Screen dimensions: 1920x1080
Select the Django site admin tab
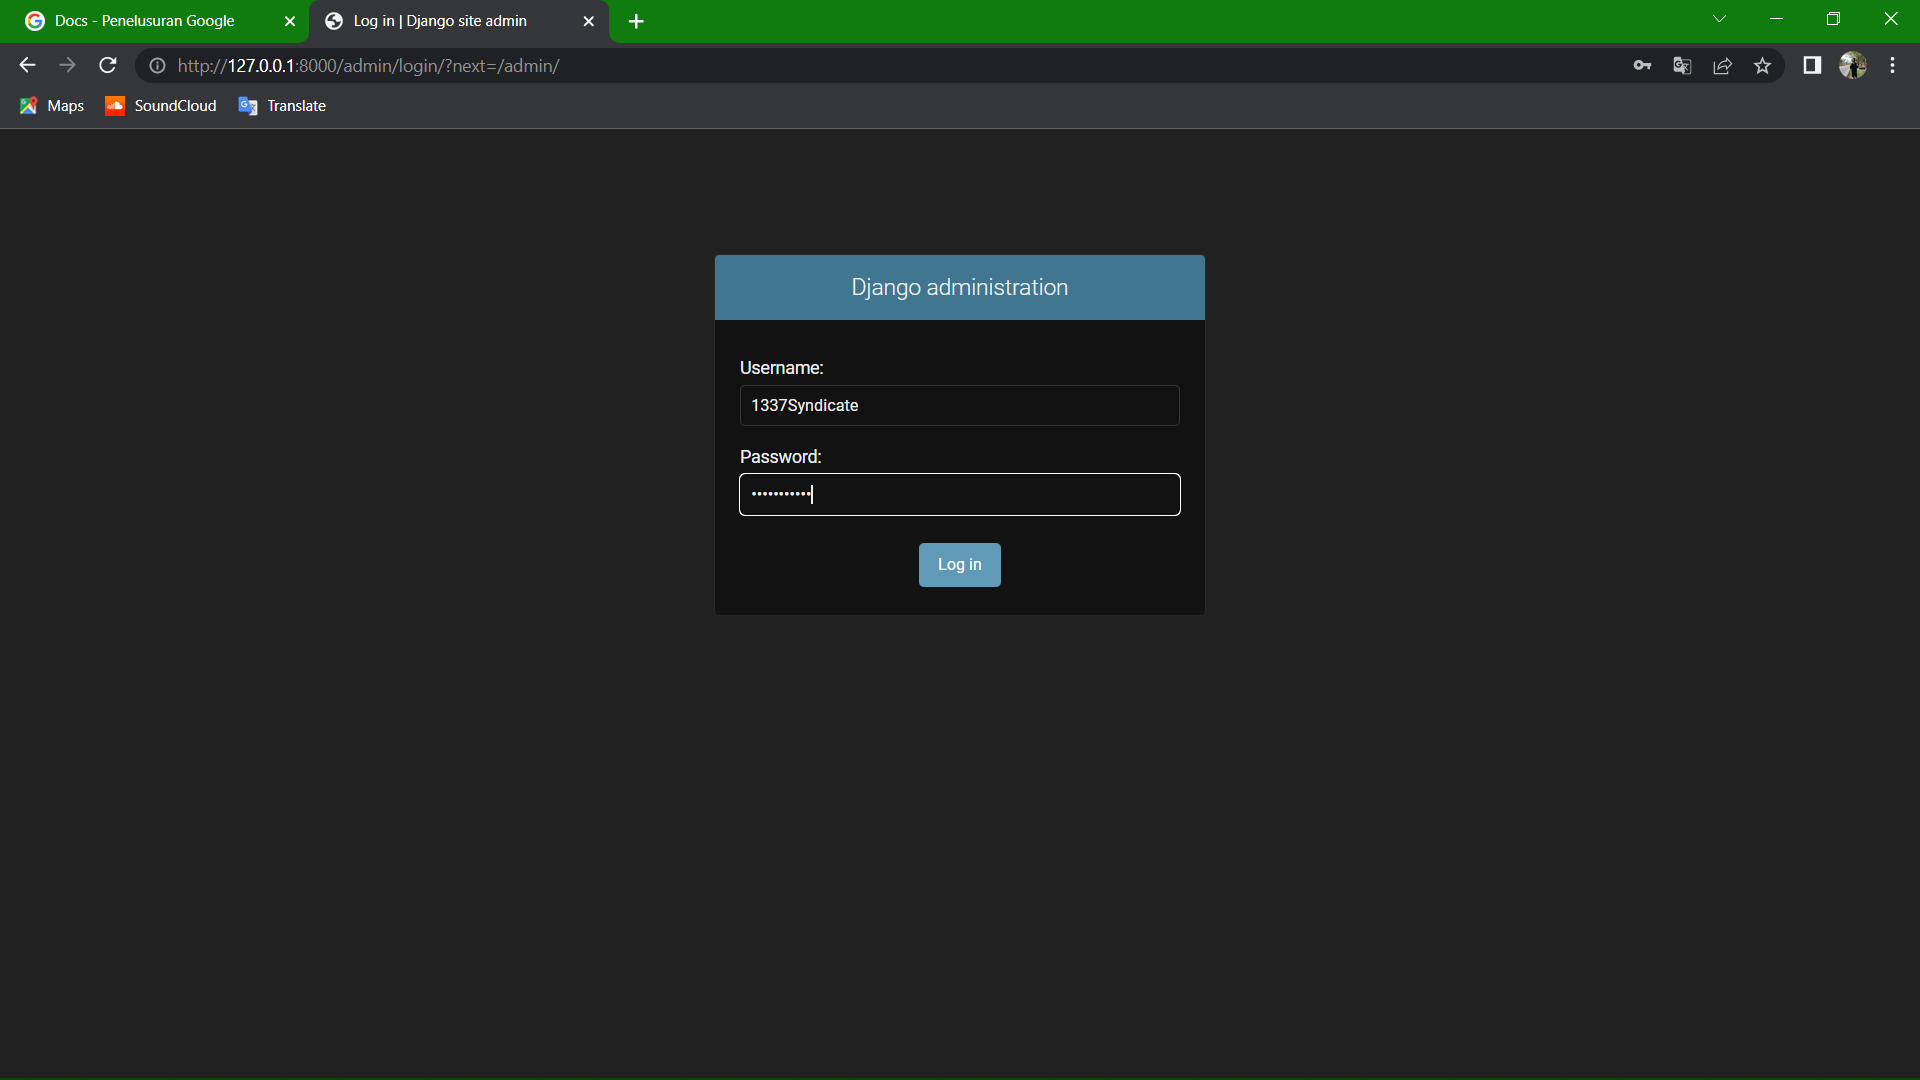[x=440, y=21]
